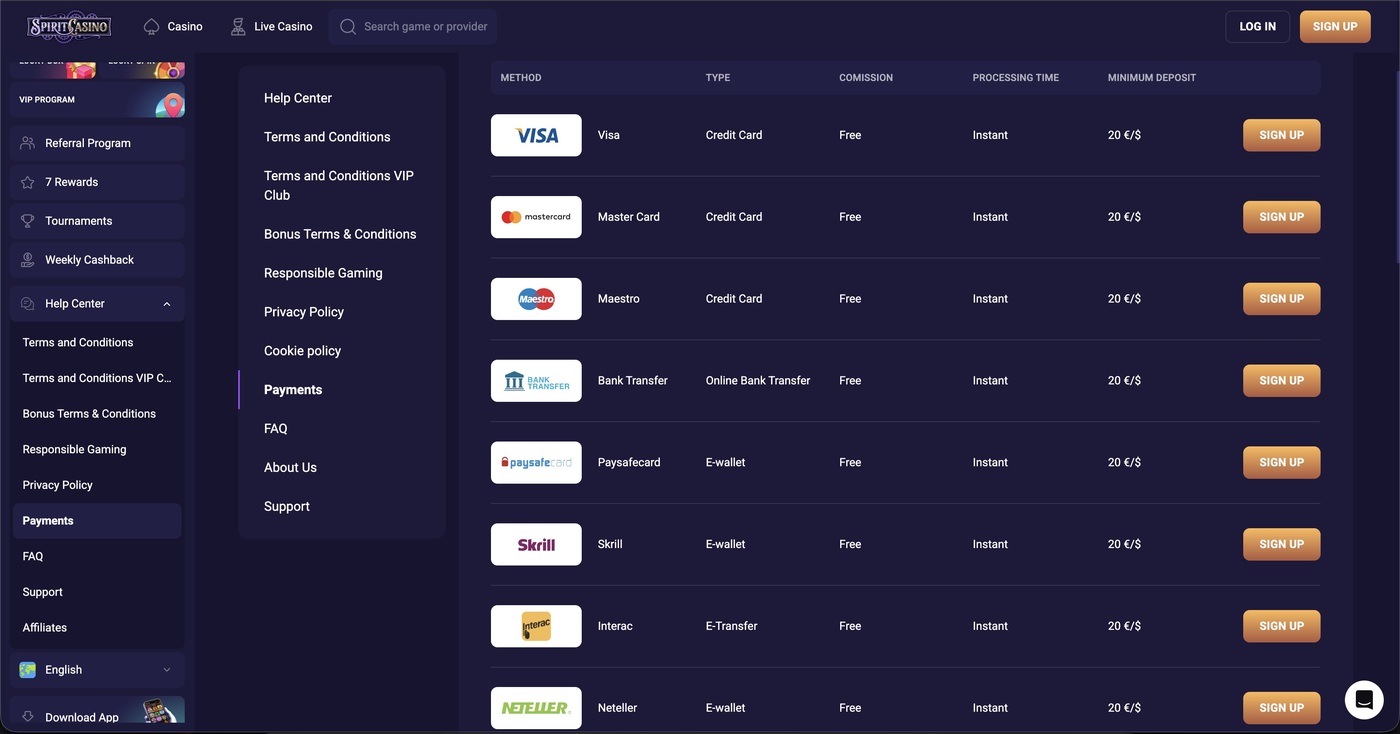The width and height of the screenshot is (1400, 734).
Task: Click the PROCESSING TIME column header
Action: click(x=1016, y=78)
